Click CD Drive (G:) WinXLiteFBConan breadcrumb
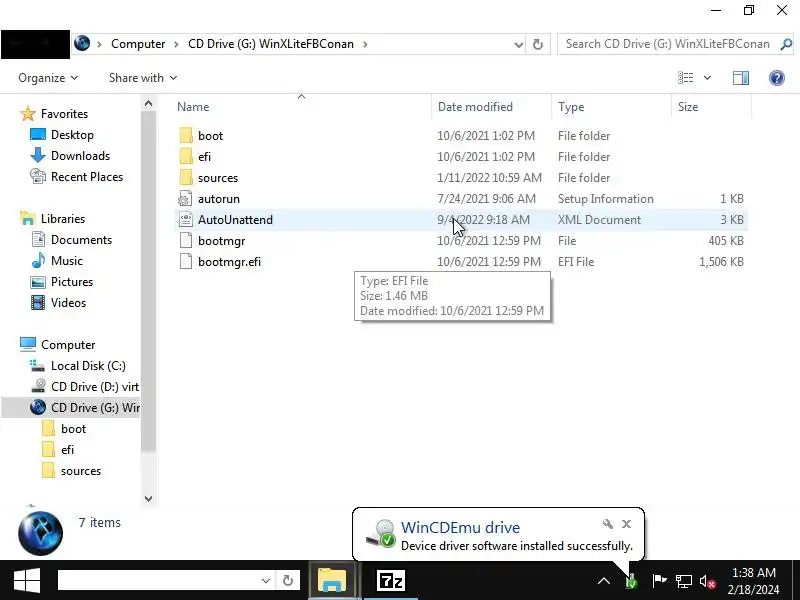800x600 pixels. pos(270,44)
